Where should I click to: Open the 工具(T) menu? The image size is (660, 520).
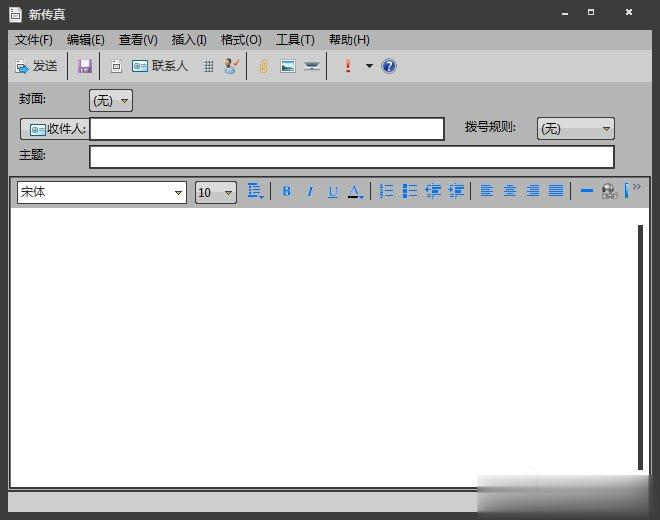(295, 40)
